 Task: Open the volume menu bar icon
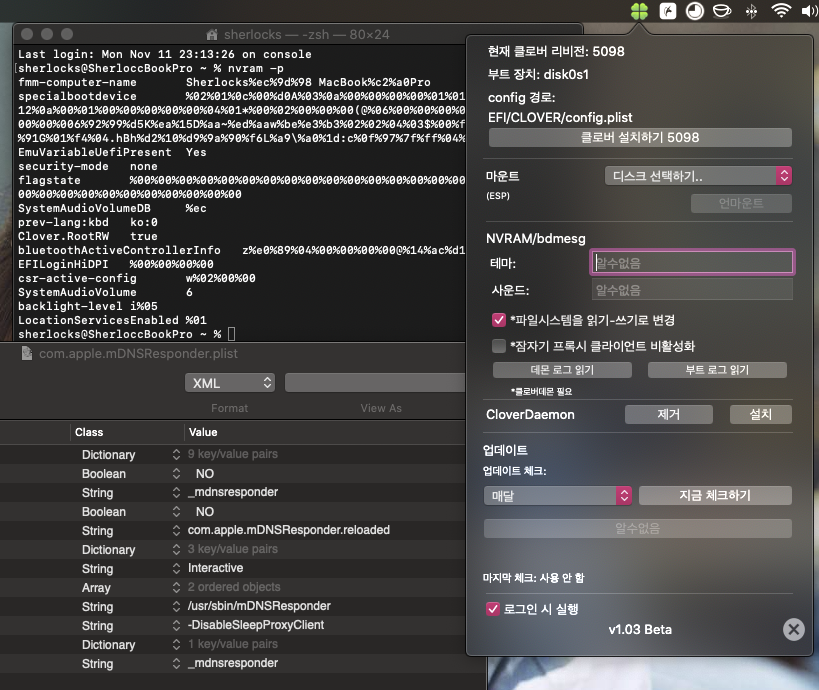[x=810, y=11]
